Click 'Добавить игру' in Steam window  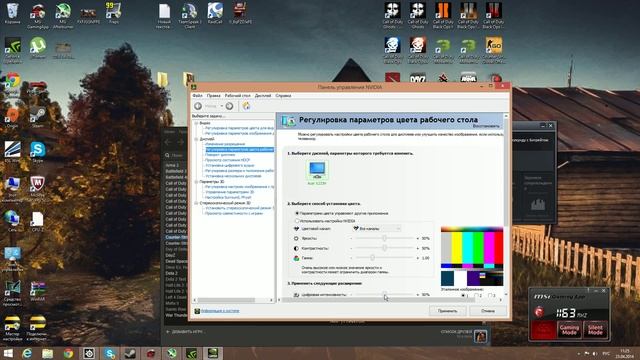(x=183, y=332)
